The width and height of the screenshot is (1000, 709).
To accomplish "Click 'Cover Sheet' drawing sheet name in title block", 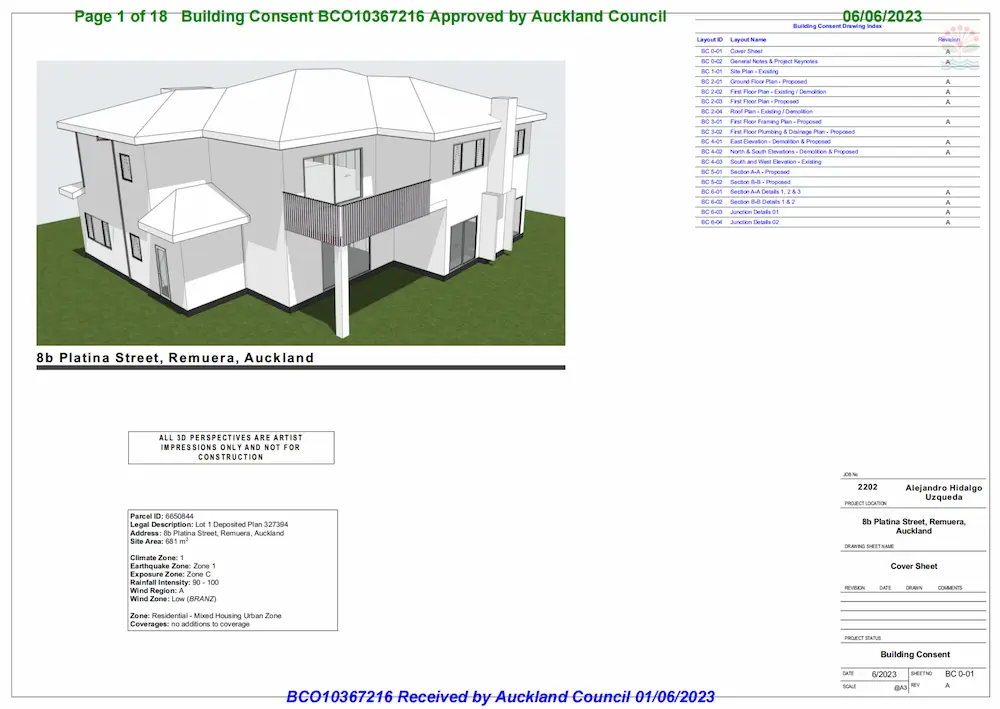I will tap(914, 566).
